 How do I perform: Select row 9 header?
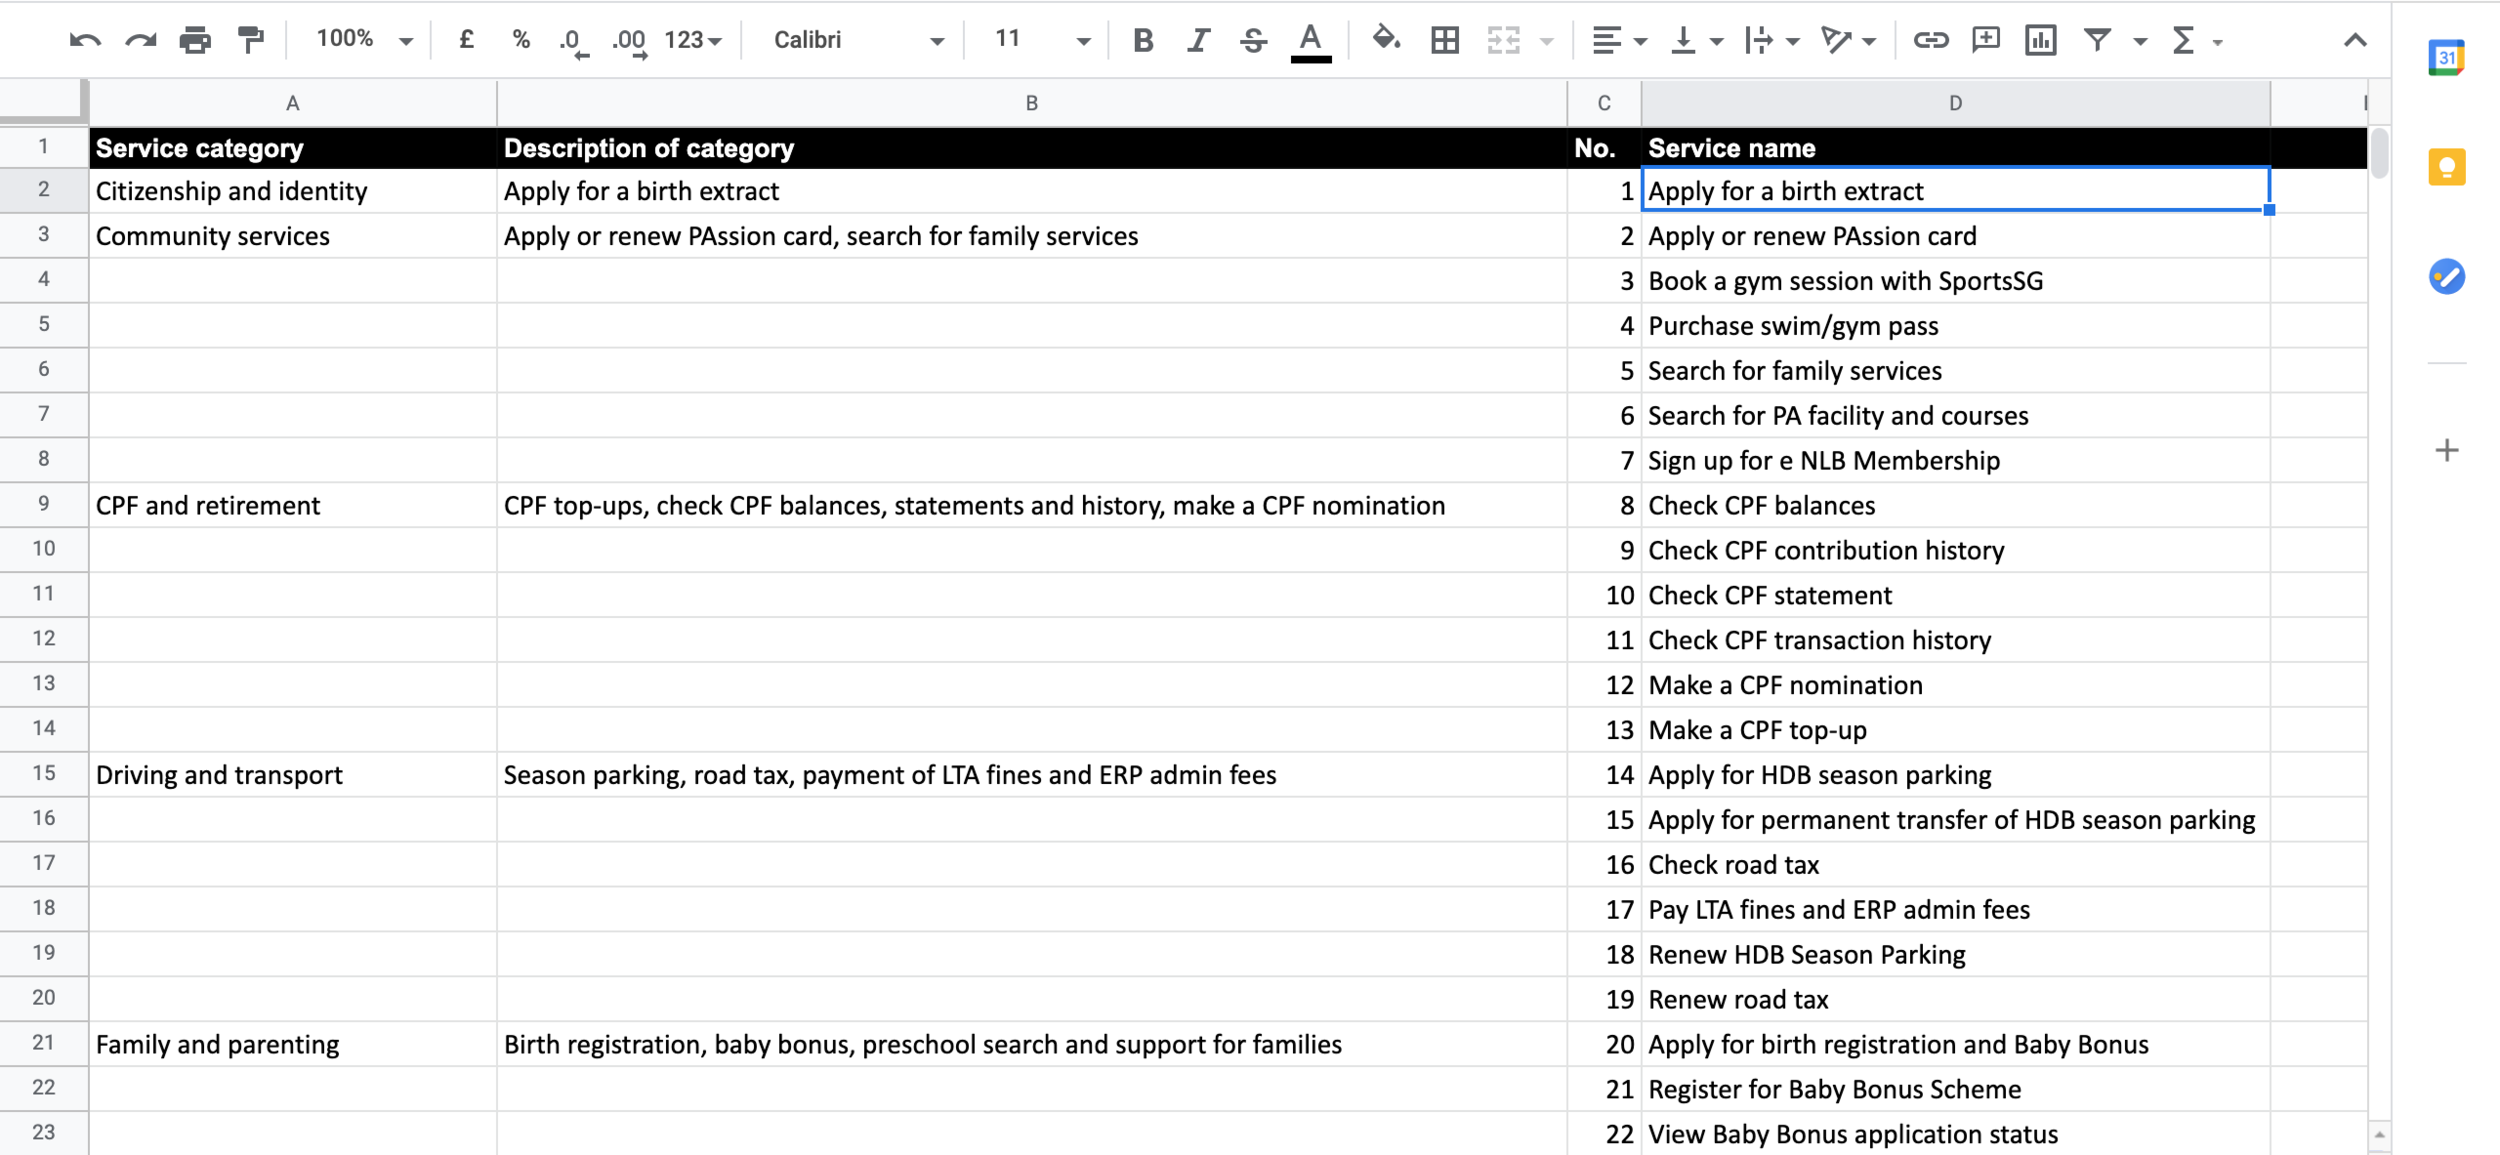point(43,504)
